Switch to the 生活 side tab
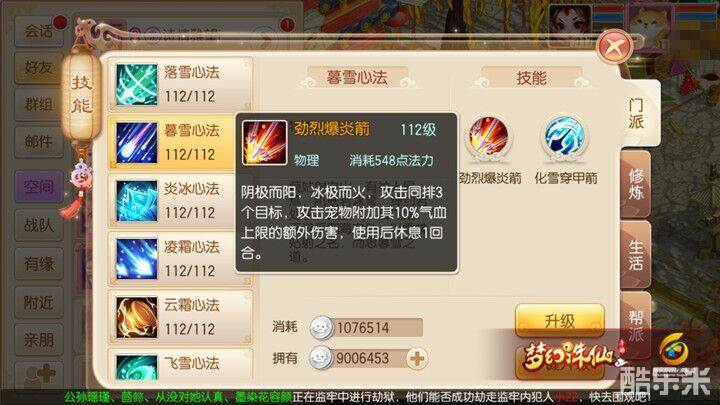Viewport: 720px width, 405px height. [636, 254]
